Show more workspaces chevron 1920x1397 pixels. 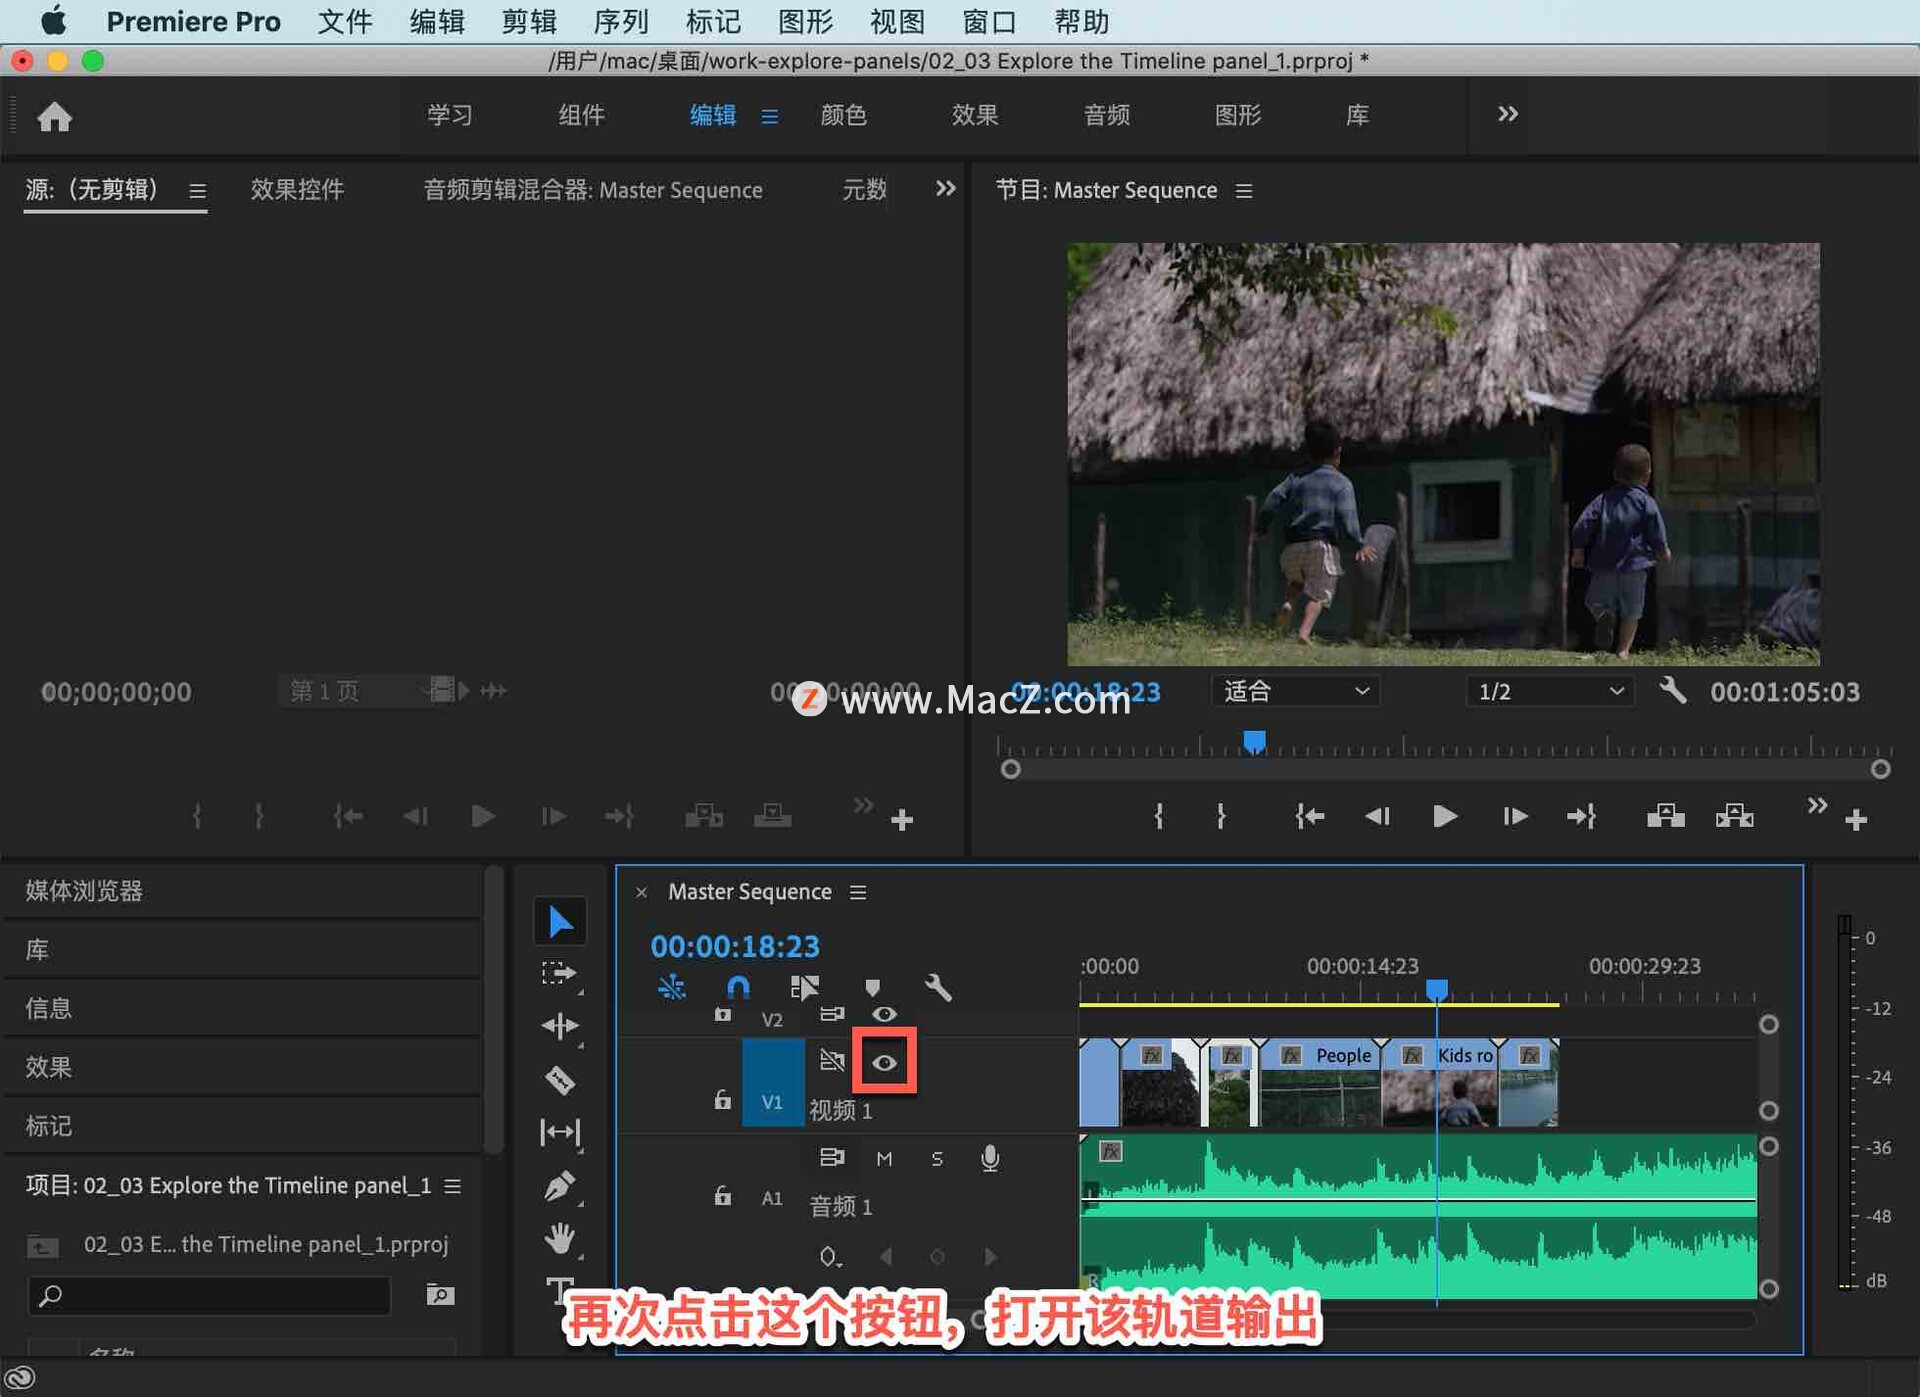point(1508,114)
